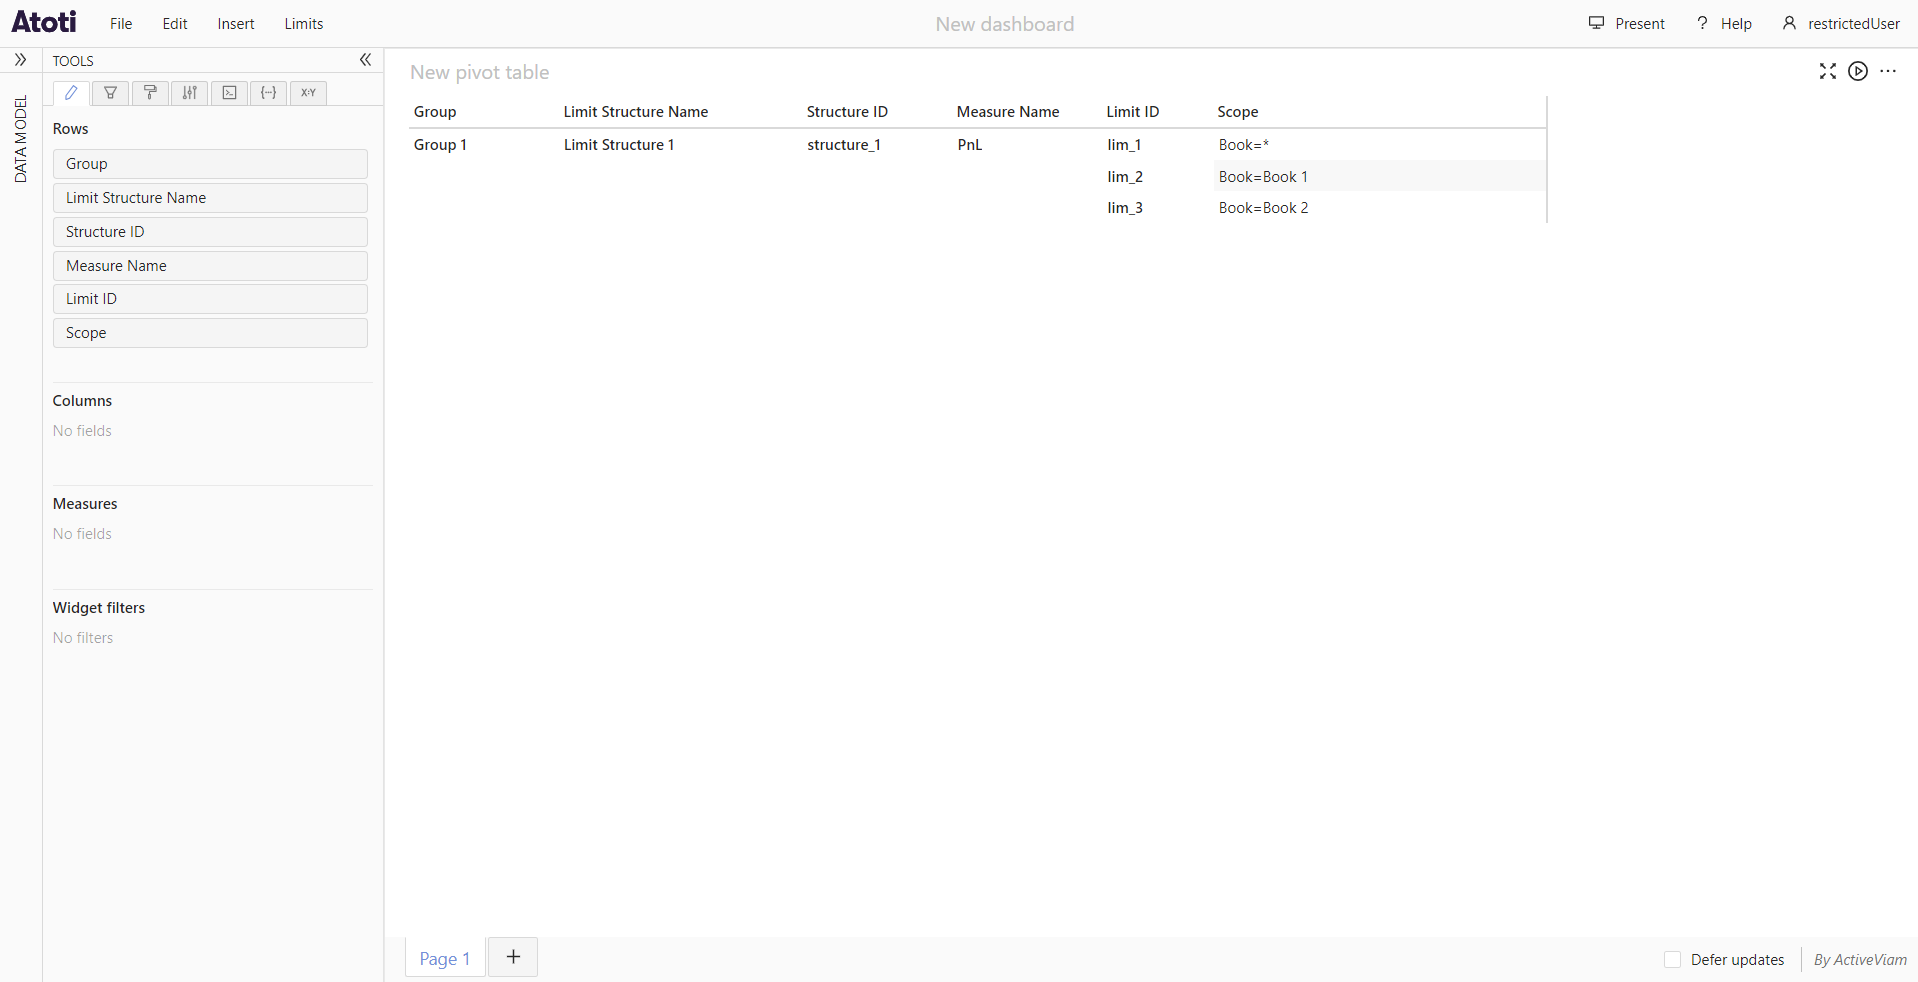Open the Limits menu
Image resolution: width=1918 pixels, height=982 pixels.
pyautogui.click(x=303, y=24)
